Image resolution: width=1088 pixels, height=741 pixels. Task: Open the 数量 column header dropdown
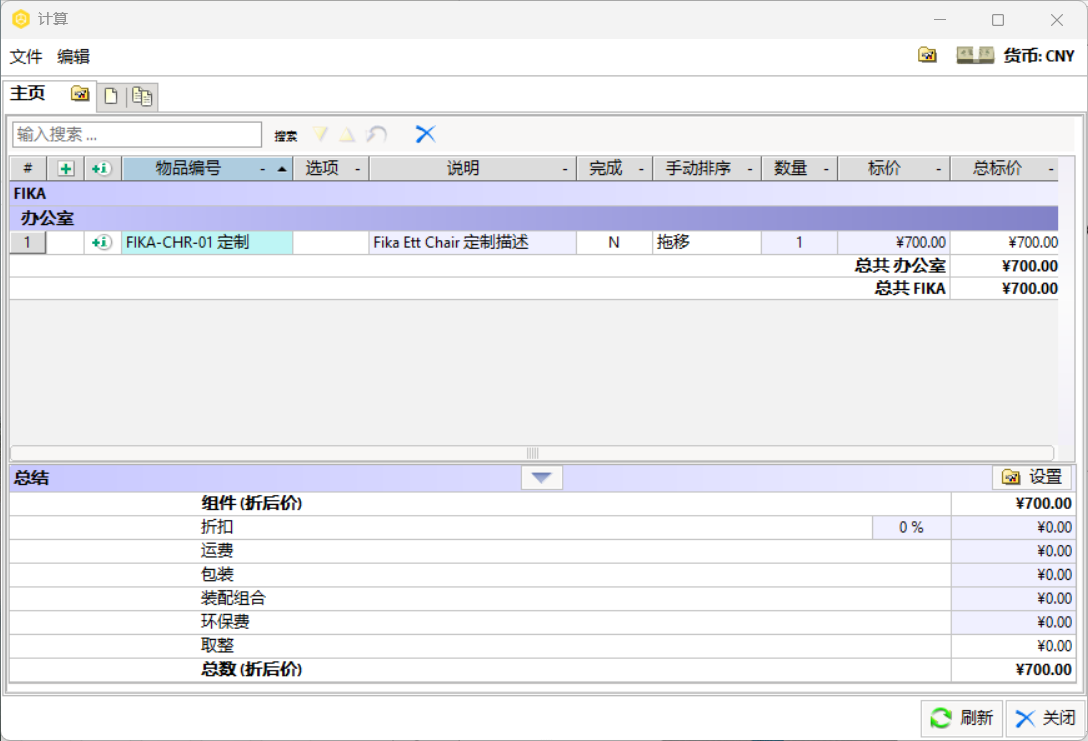click(x=826, y=169)
